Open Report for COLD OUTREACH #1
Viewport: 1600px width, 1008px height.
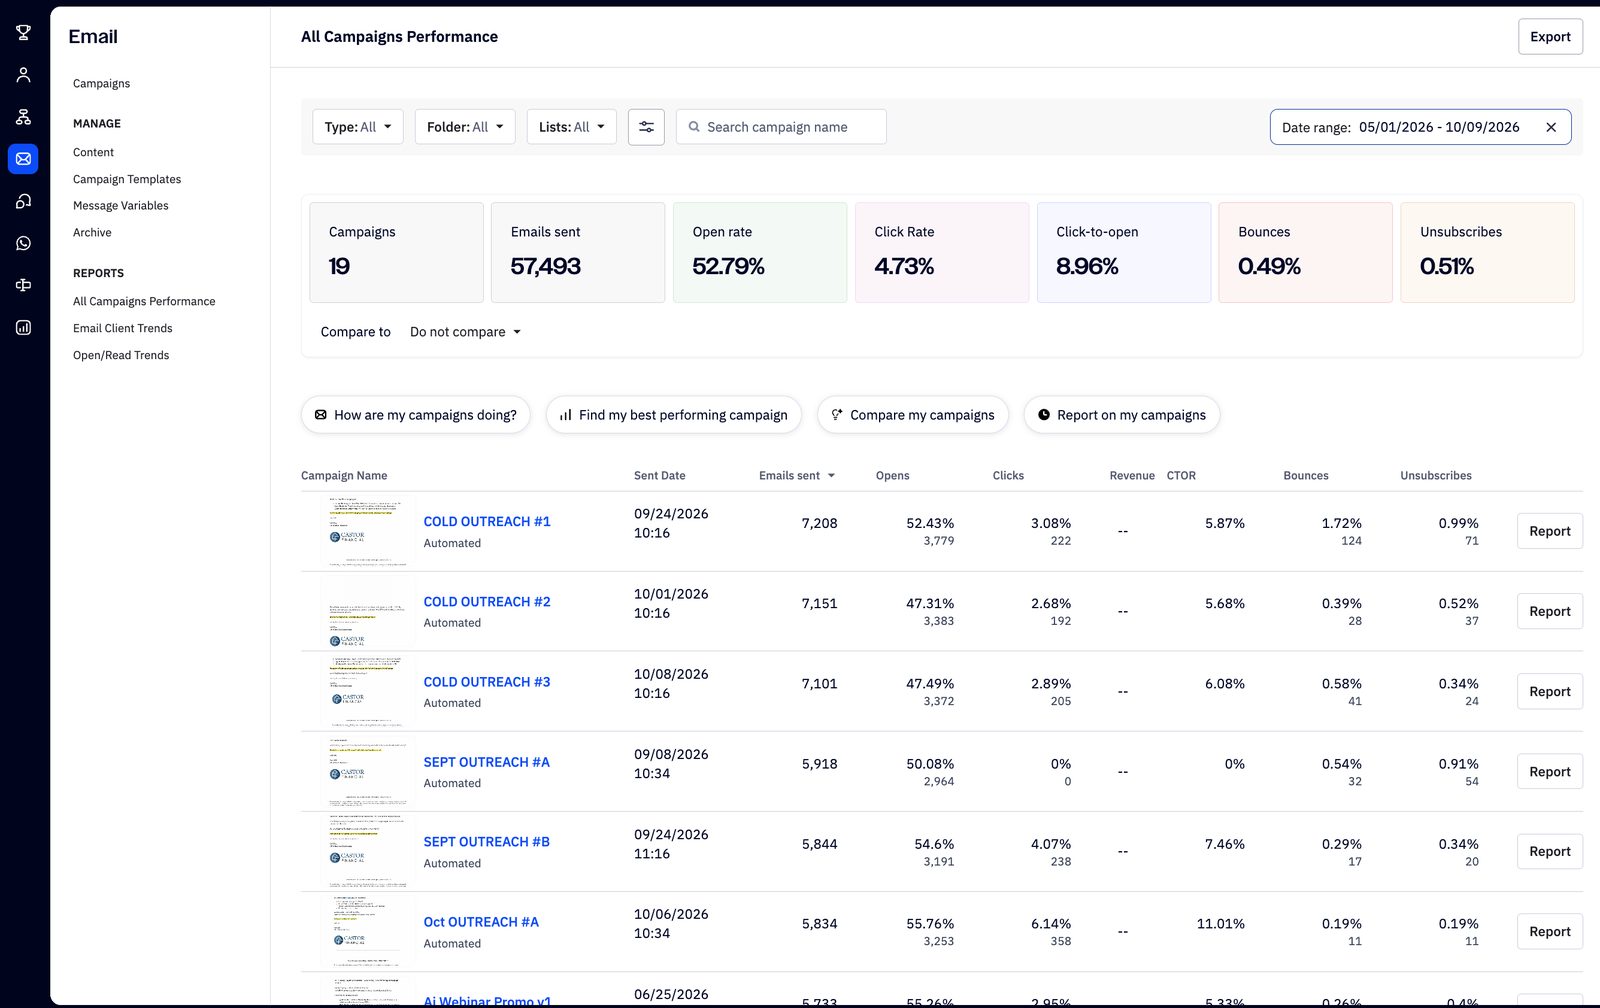[x=1549, y=532]
